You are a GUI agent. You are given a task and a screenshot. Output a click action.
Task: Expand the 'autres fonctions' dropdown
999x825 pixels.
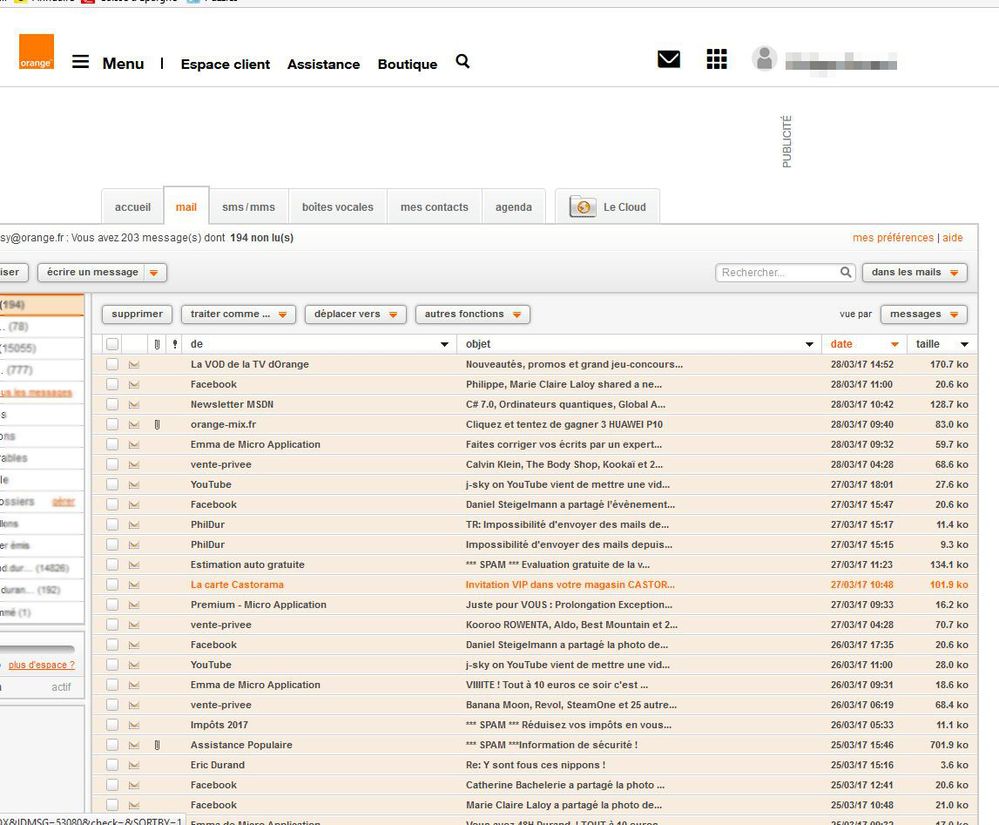(472, 314)
